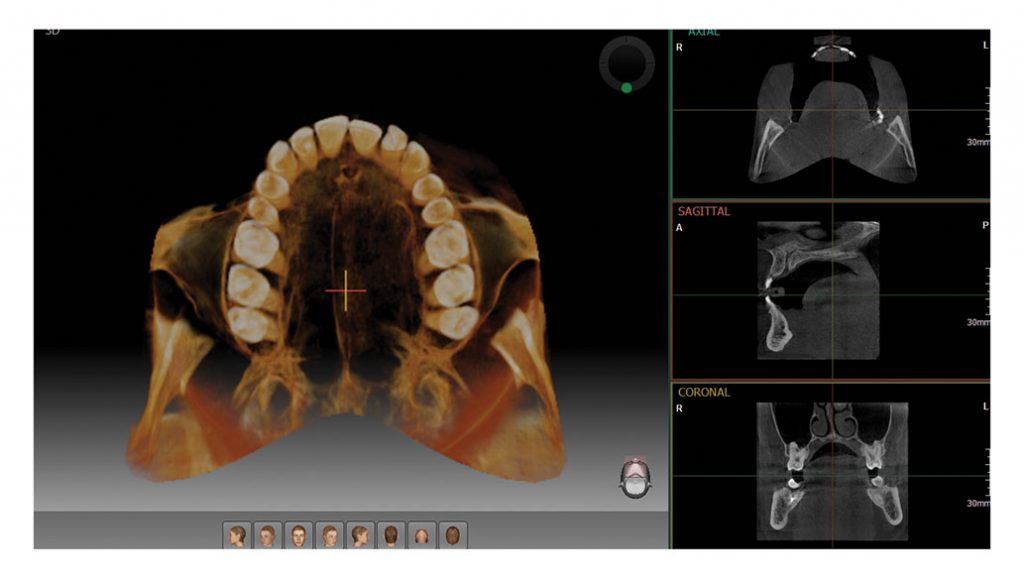Screen dimensions: 1024x580
Task: Select the left profile head view icon
Action: point(237,536)
